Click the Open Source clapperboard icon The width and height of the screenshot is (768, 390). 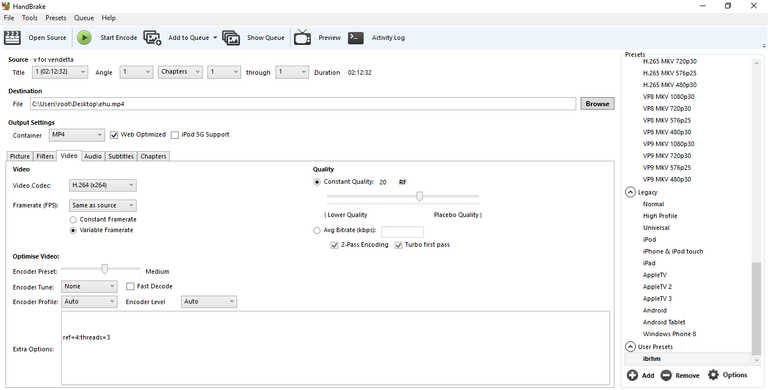(12, 38)
